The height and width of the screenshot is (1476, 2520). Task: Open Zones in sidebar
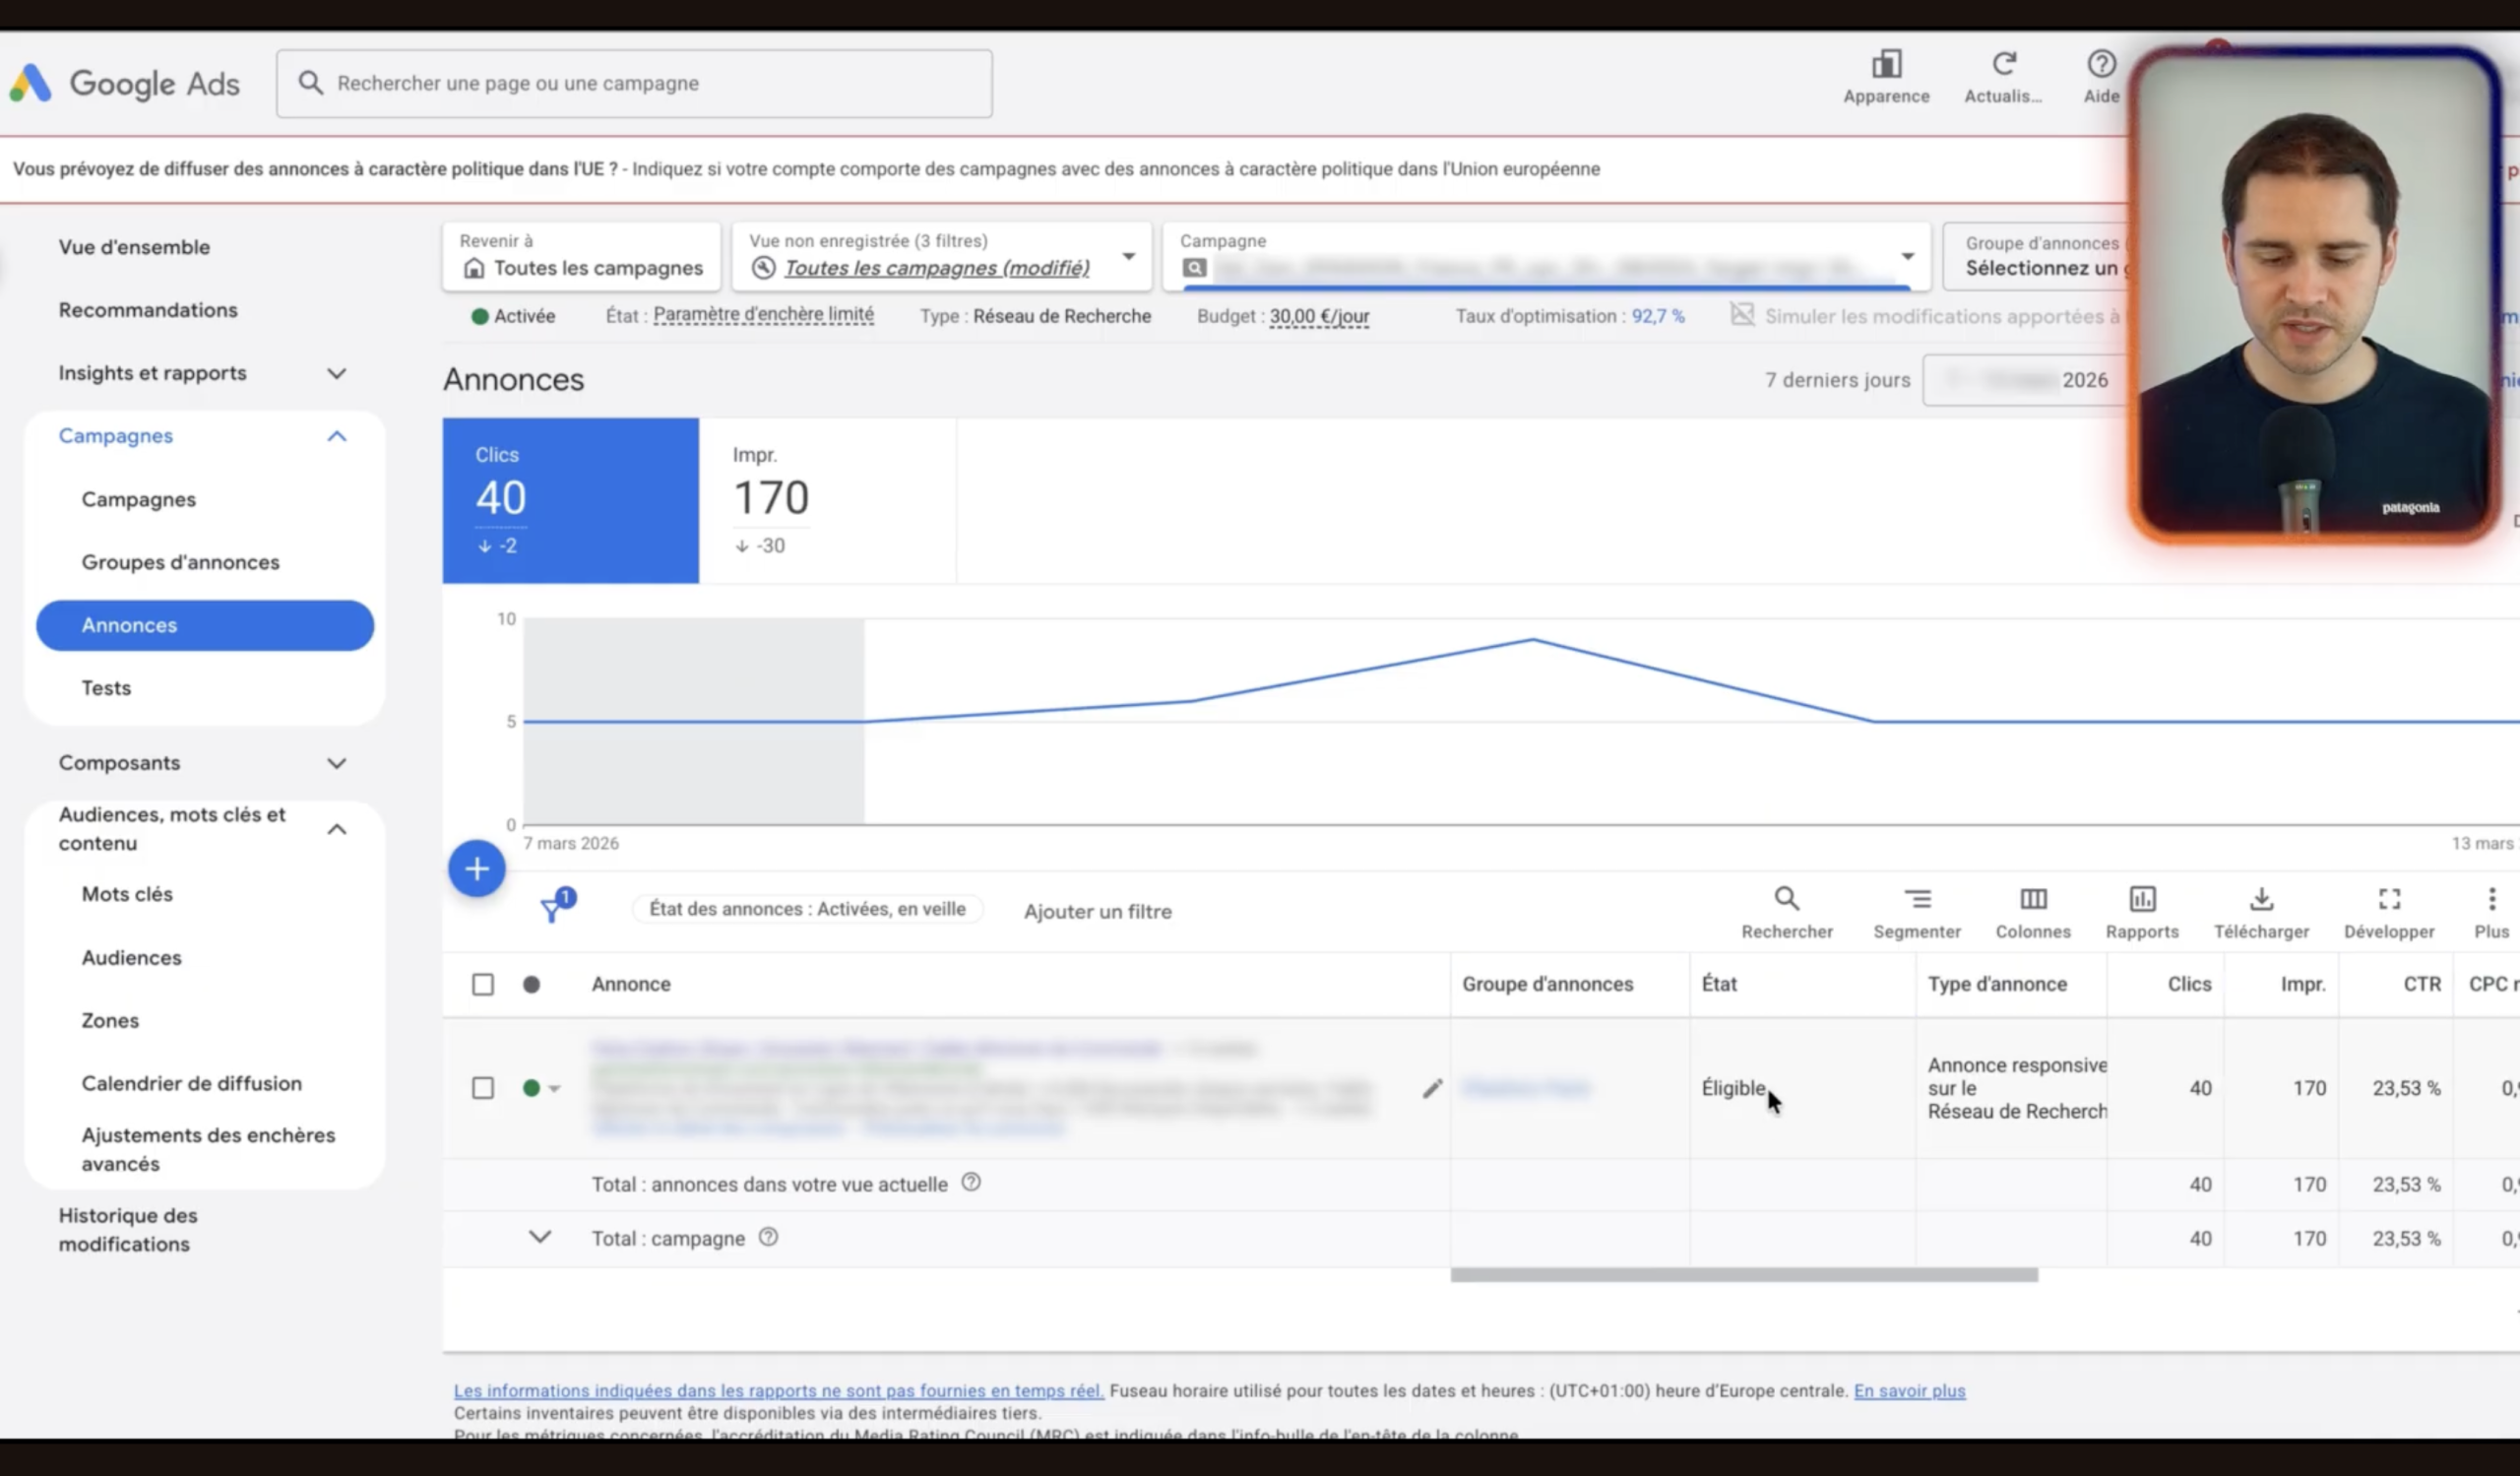pos(110,1021)
